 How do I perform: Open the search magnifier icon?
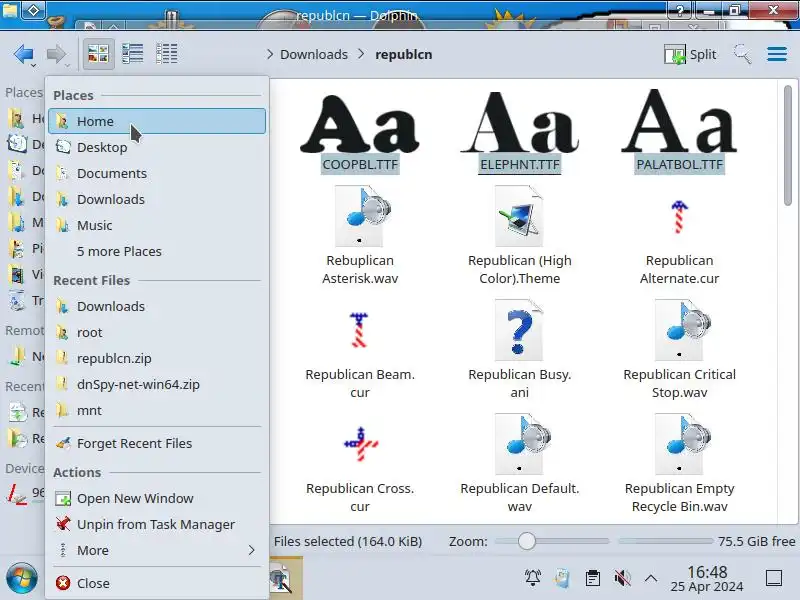click(742, 54)
